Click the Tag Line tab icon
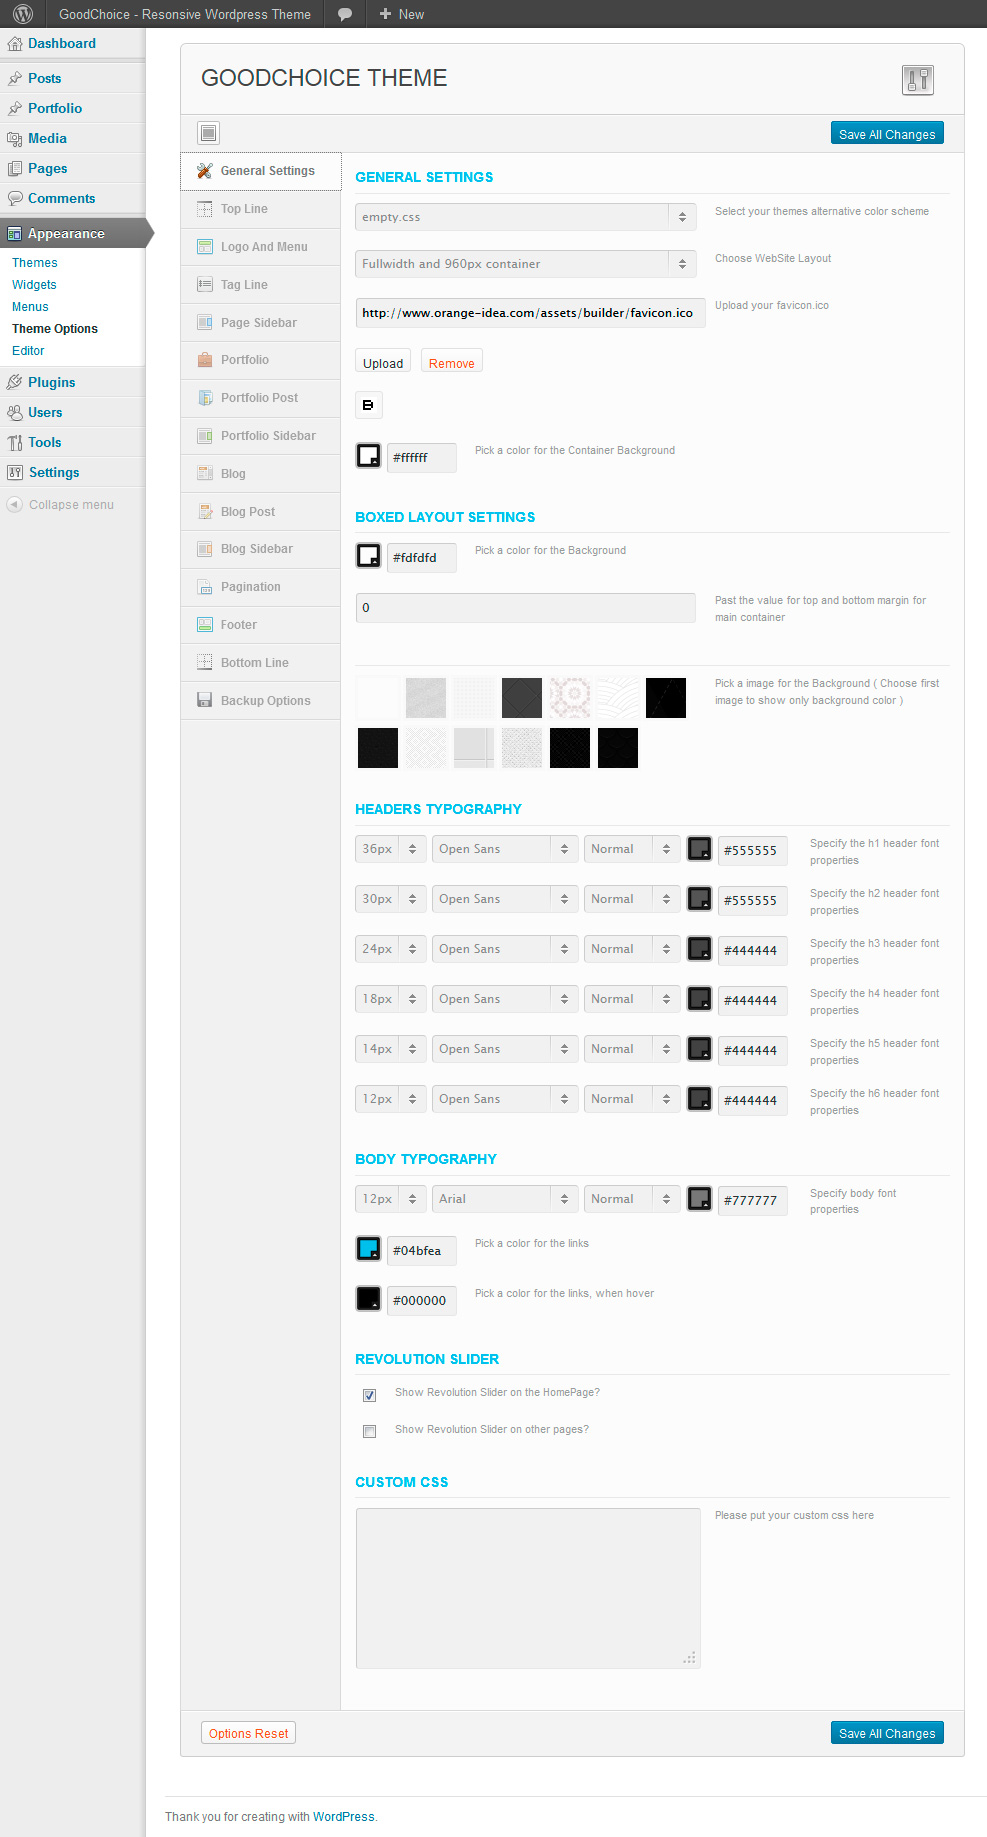The image size is (987, 1837). point(205,285)
